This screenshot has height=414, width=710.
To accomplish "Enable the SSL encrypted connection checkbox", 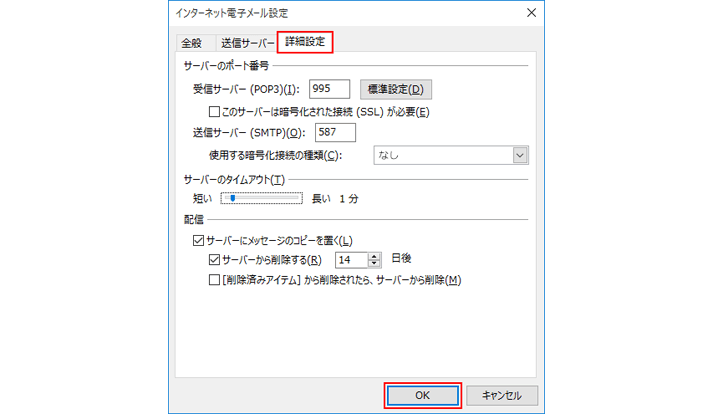I will point(214,111).
